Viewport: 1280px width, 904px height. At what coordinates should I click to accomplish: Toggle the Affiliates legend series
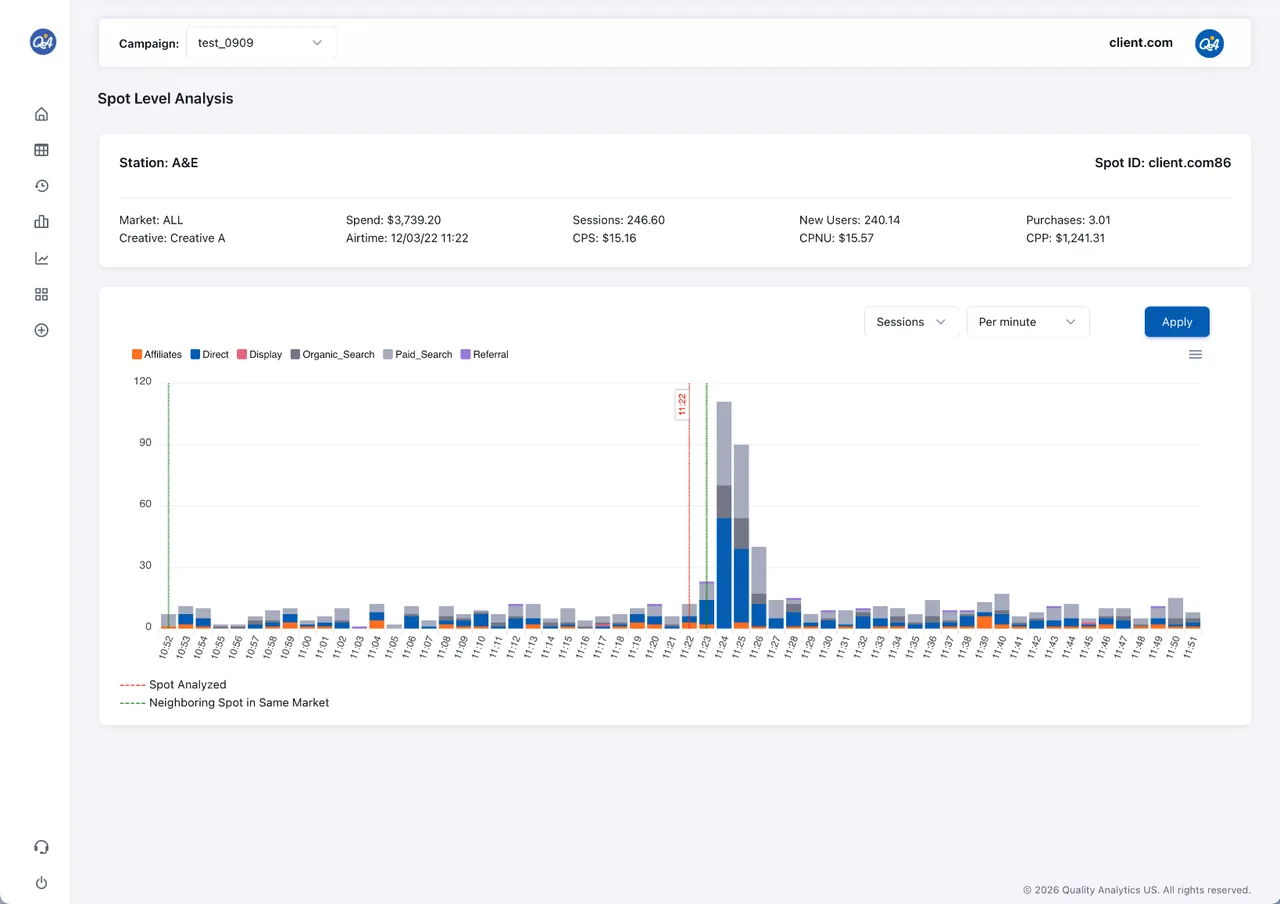point(157,354)
